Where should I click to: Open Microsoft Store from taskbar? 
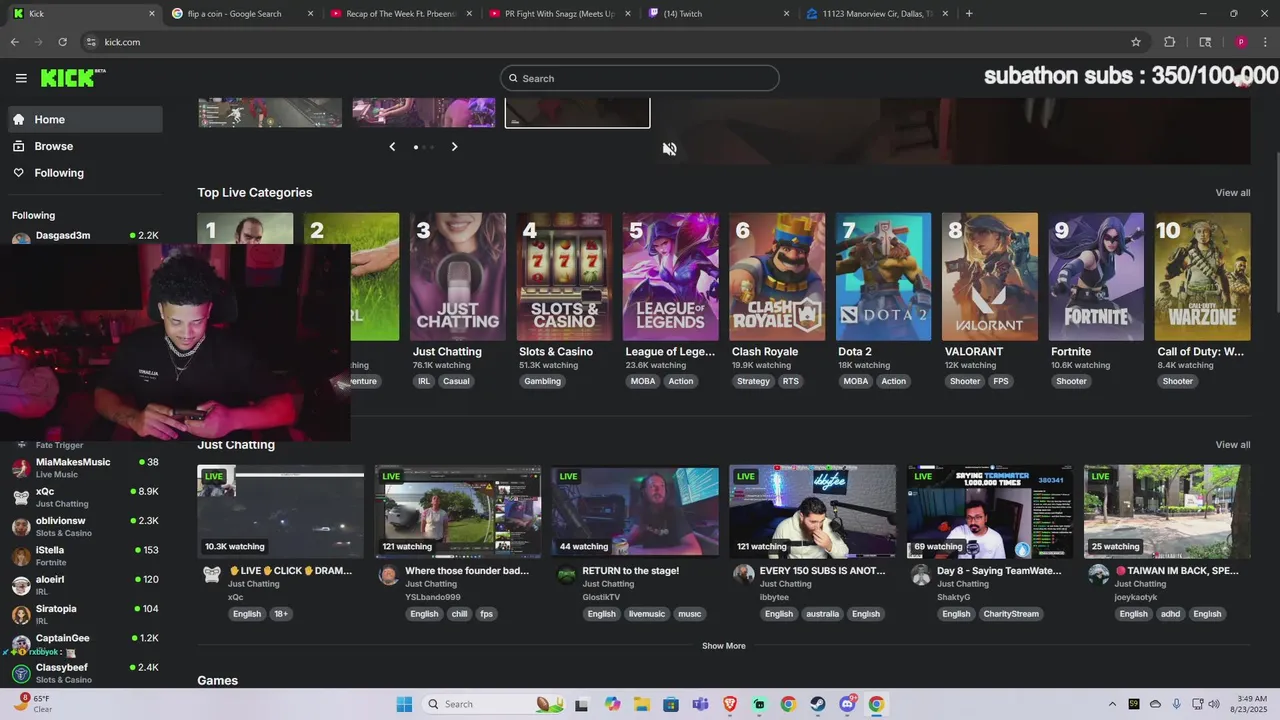click(670, 704)
